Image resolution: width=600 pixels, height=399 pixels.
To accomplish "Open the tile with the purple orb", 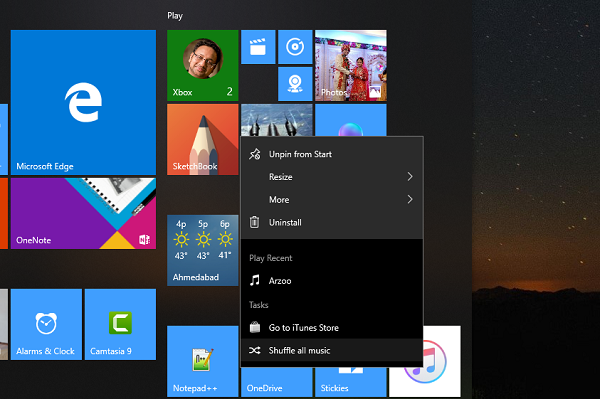I will [351, 120].
